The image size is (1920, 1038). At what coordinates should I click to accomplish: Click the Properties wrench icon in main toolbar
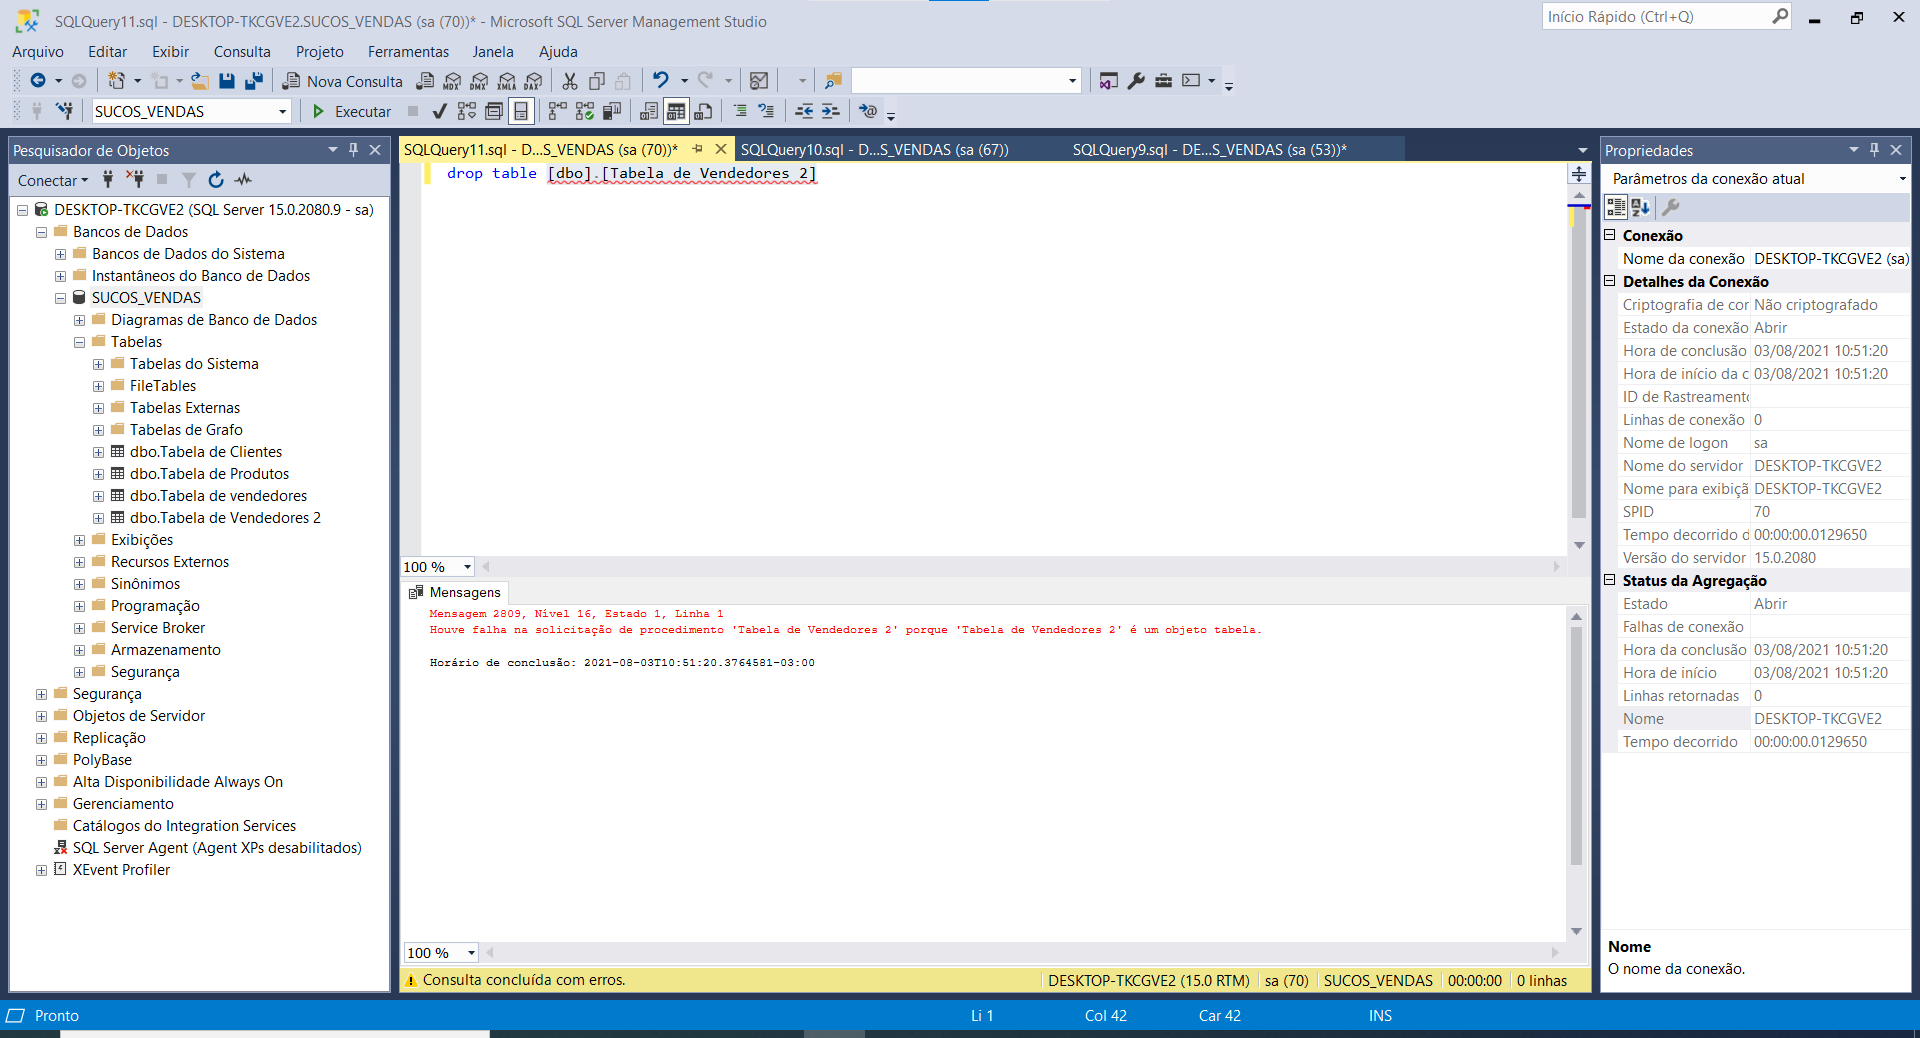coord(1136,81)
